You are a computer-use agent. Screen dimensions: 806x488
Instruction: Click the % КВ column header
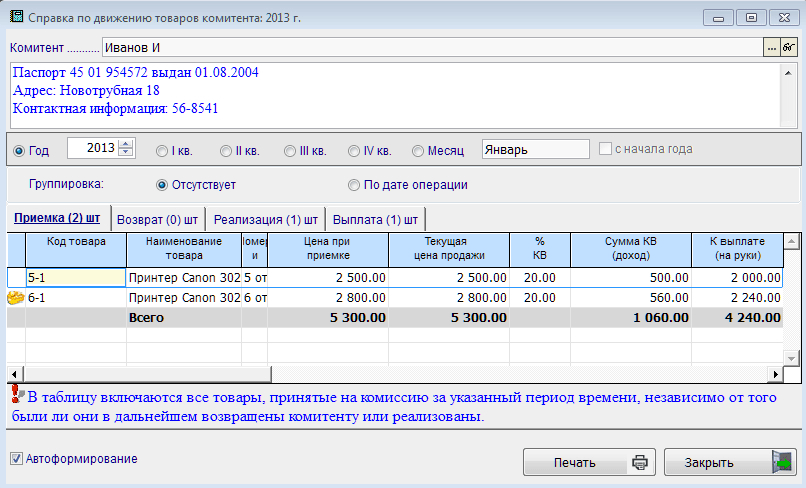(x=540, y=249)
